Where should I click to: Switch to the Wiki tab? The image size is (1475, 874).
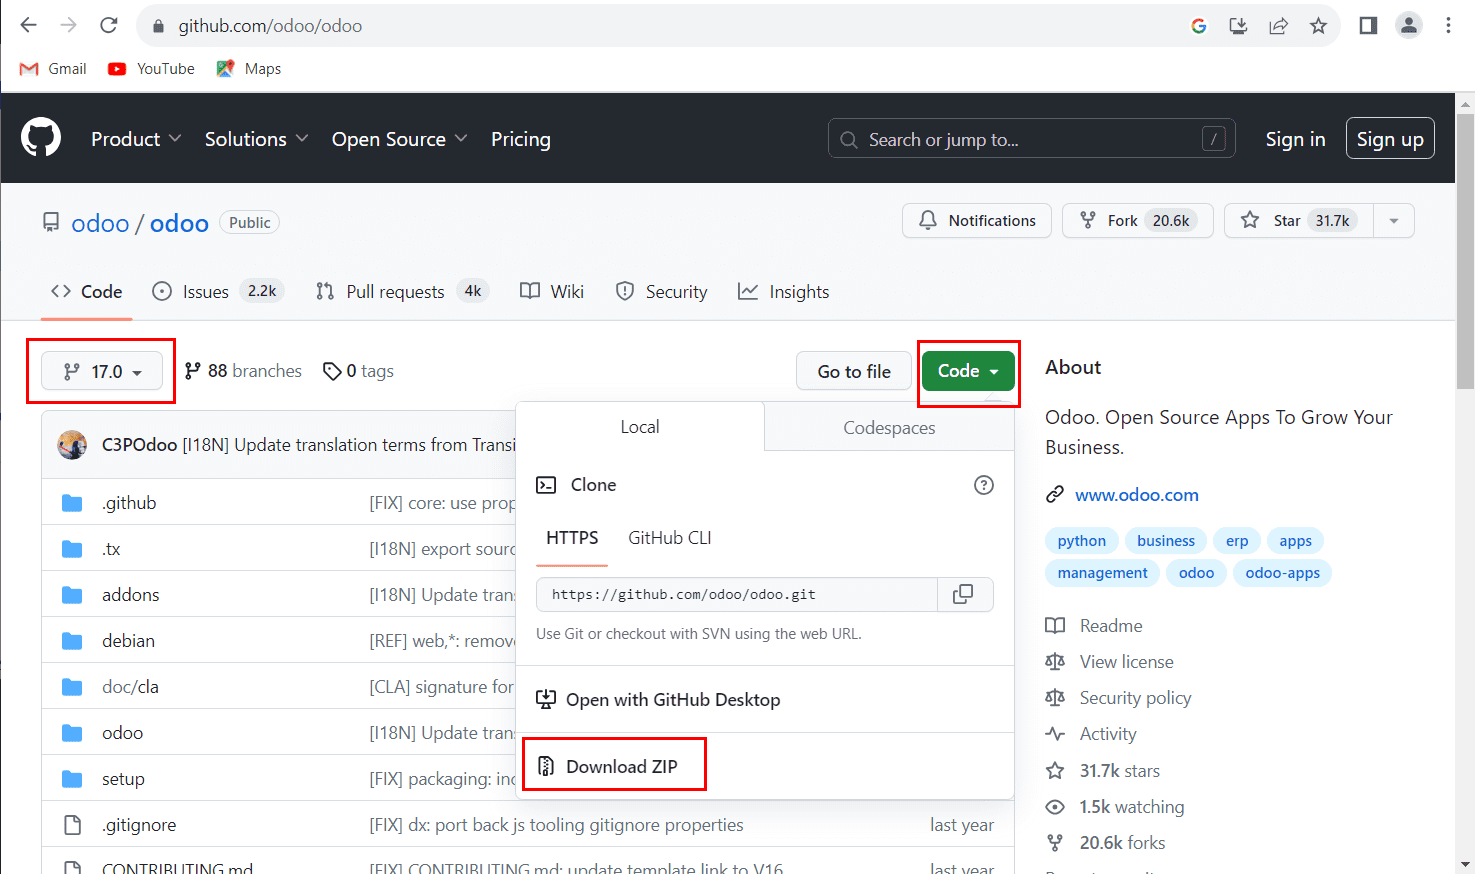click(552, 292)
